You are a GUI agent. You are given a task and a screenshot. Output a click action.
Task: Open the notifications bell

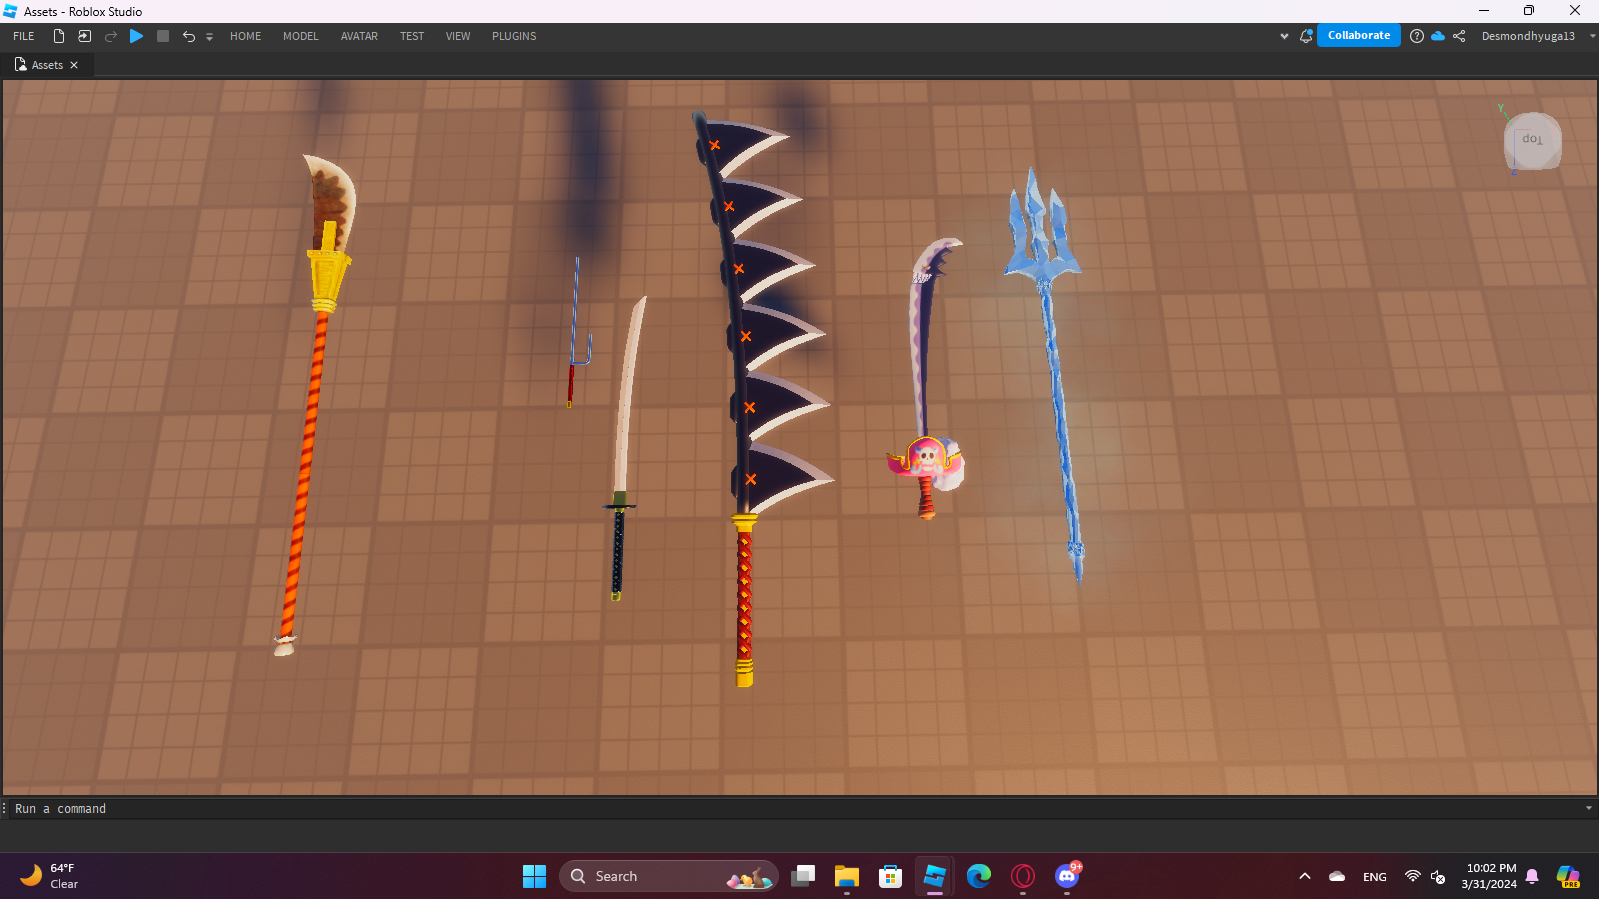tap(1306, 36)
